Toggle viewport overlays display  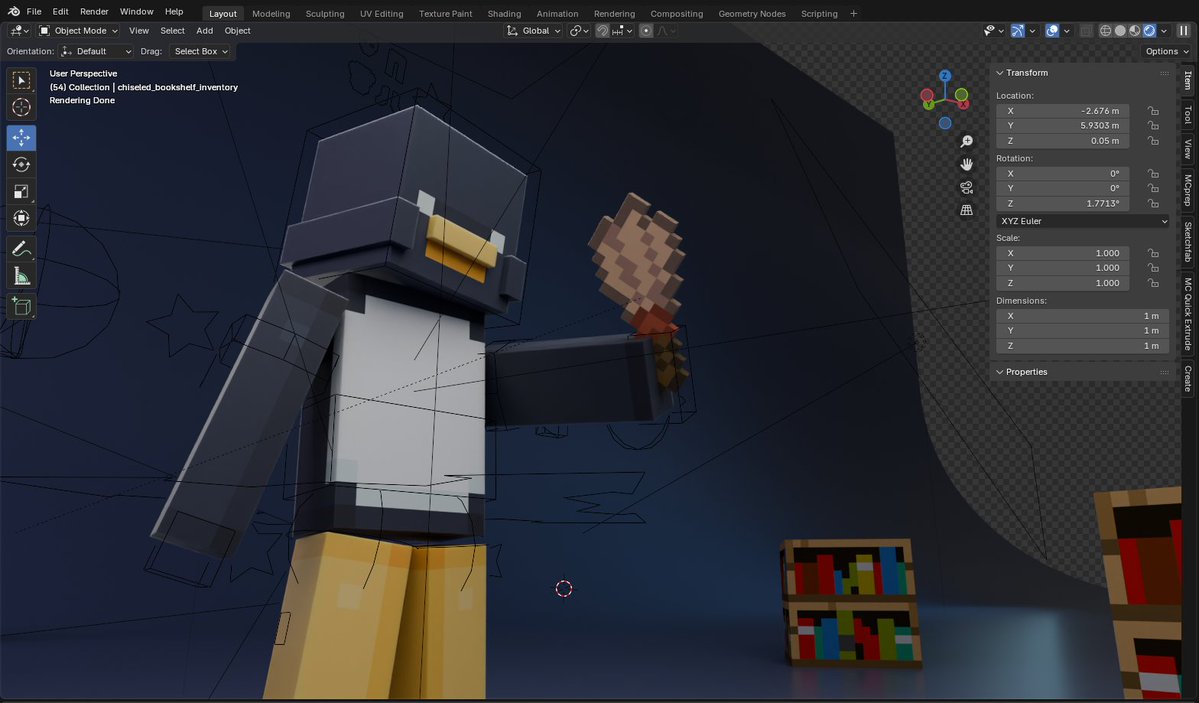[x=1052, y=31]
